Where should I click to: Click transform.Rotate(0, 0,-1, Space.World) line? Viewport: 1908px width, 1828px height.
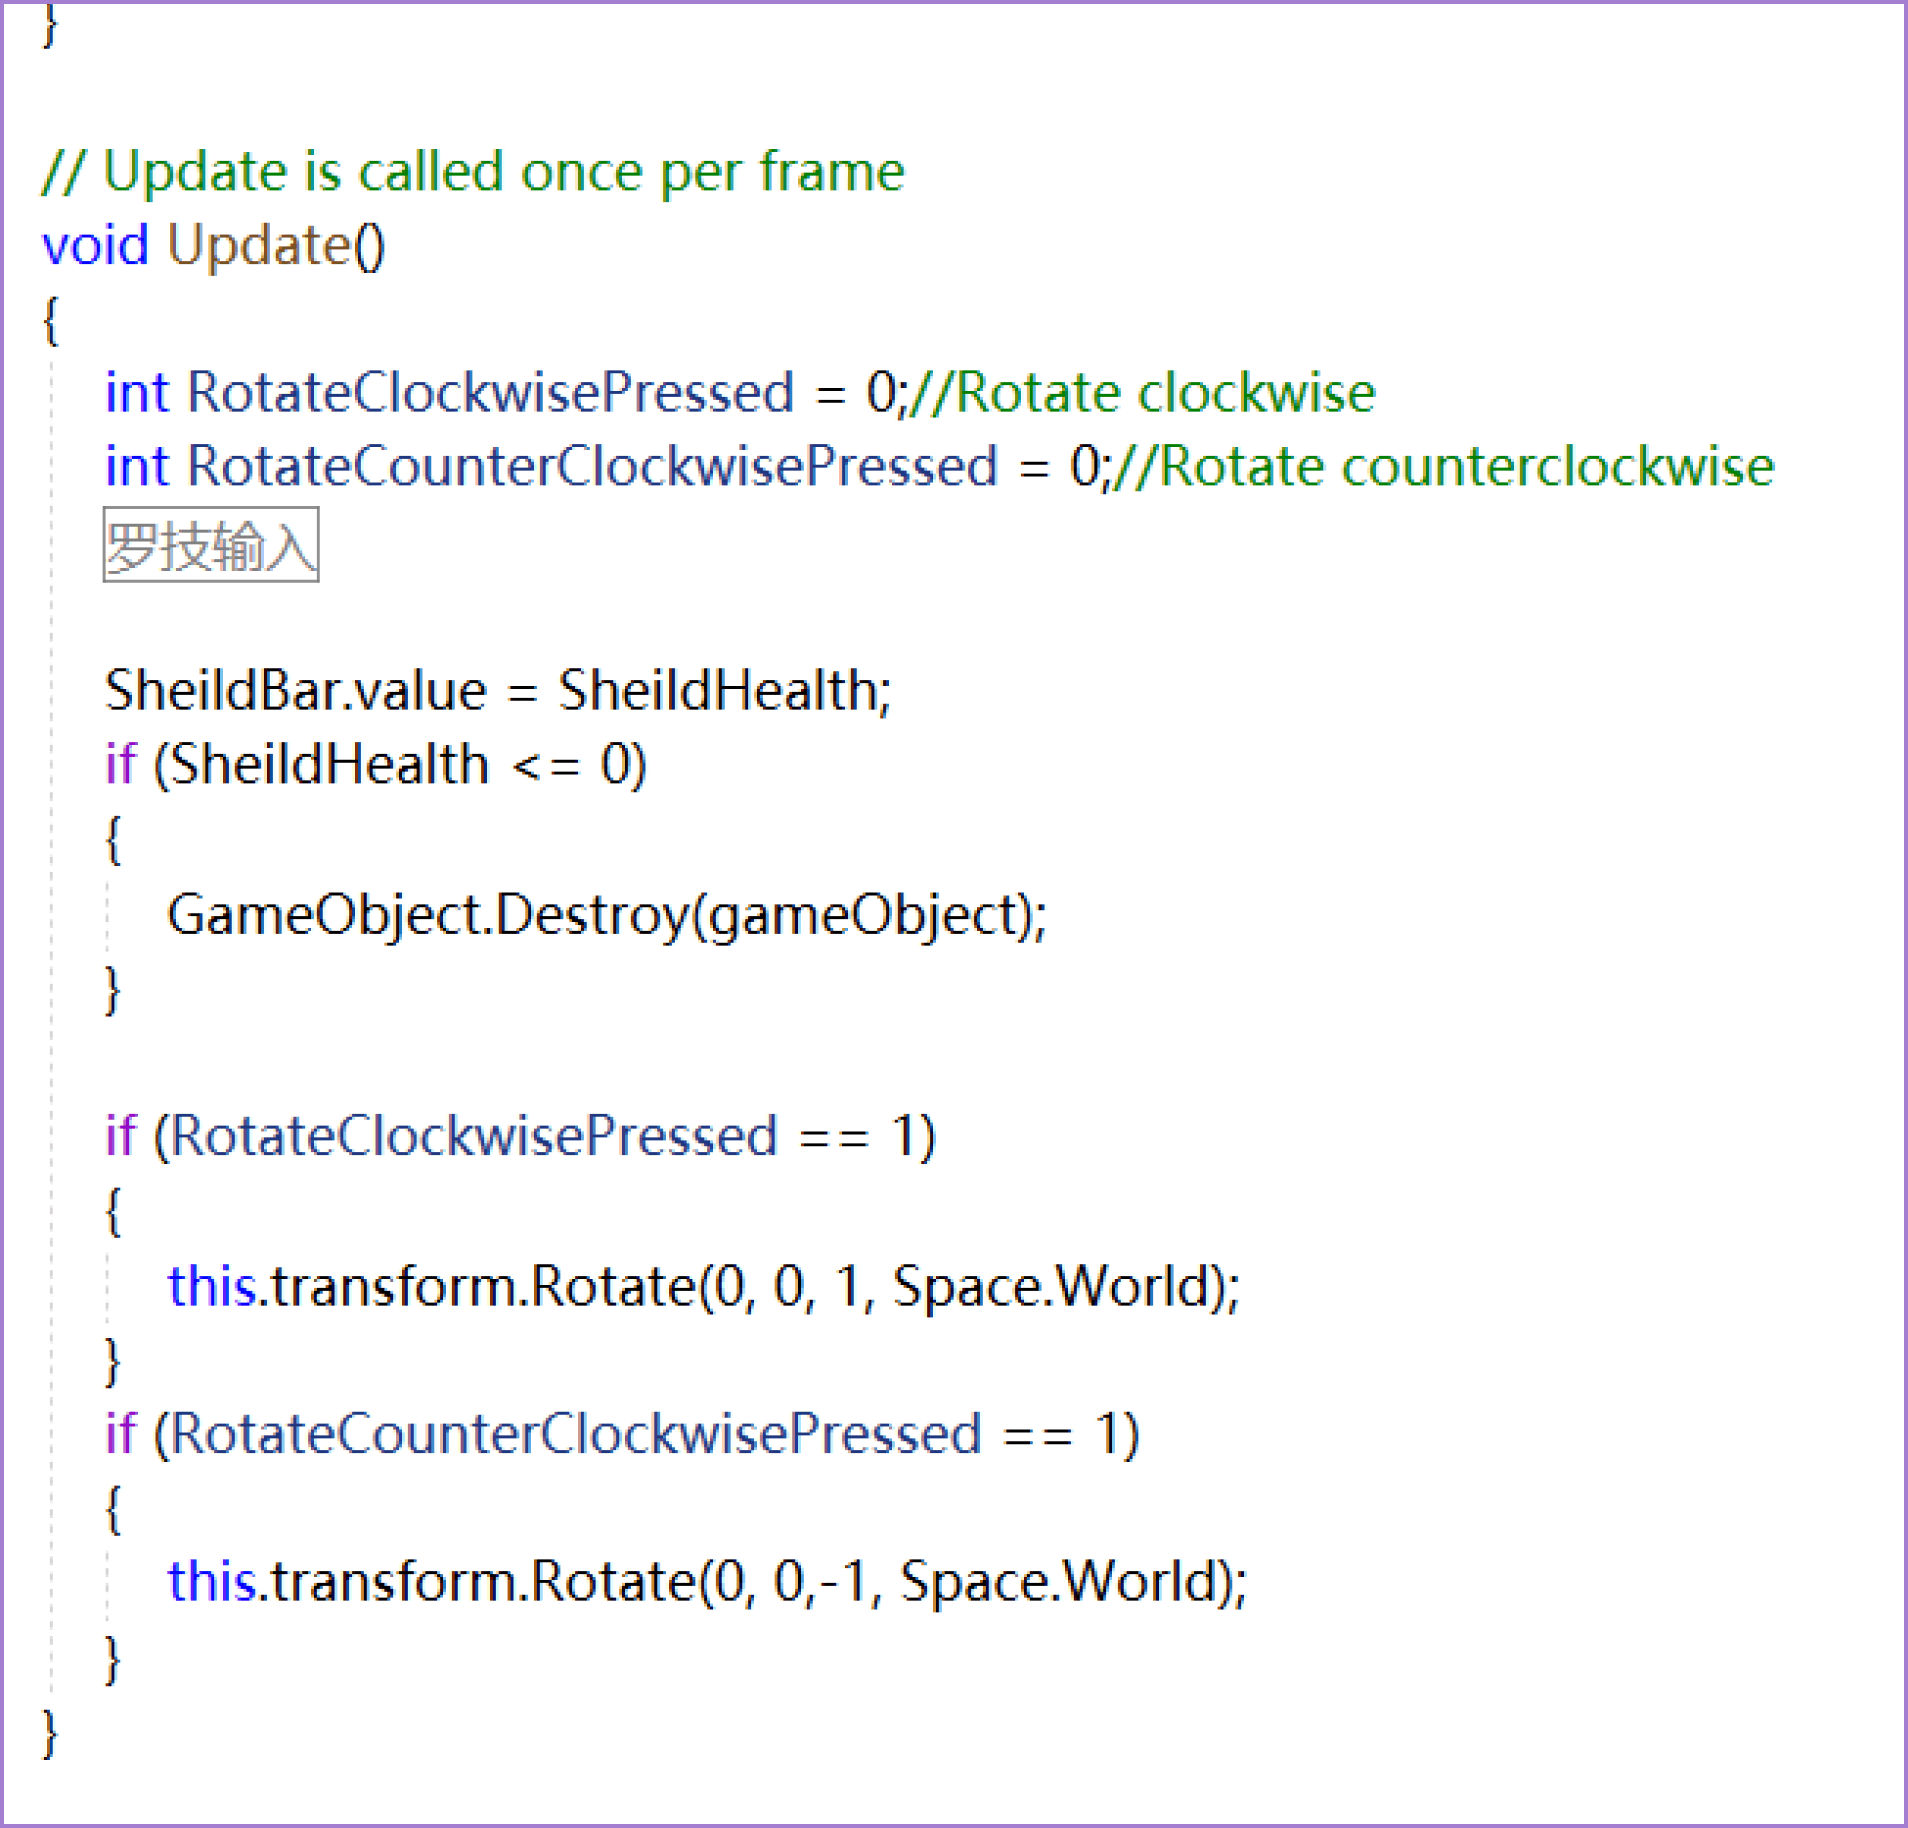(707, 1583)
